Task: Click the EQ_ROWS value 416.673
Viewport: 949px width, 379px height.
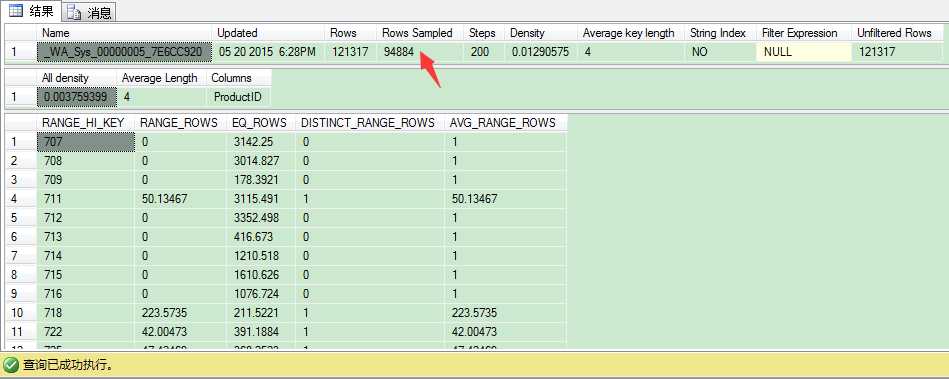Action: (261, 237)
